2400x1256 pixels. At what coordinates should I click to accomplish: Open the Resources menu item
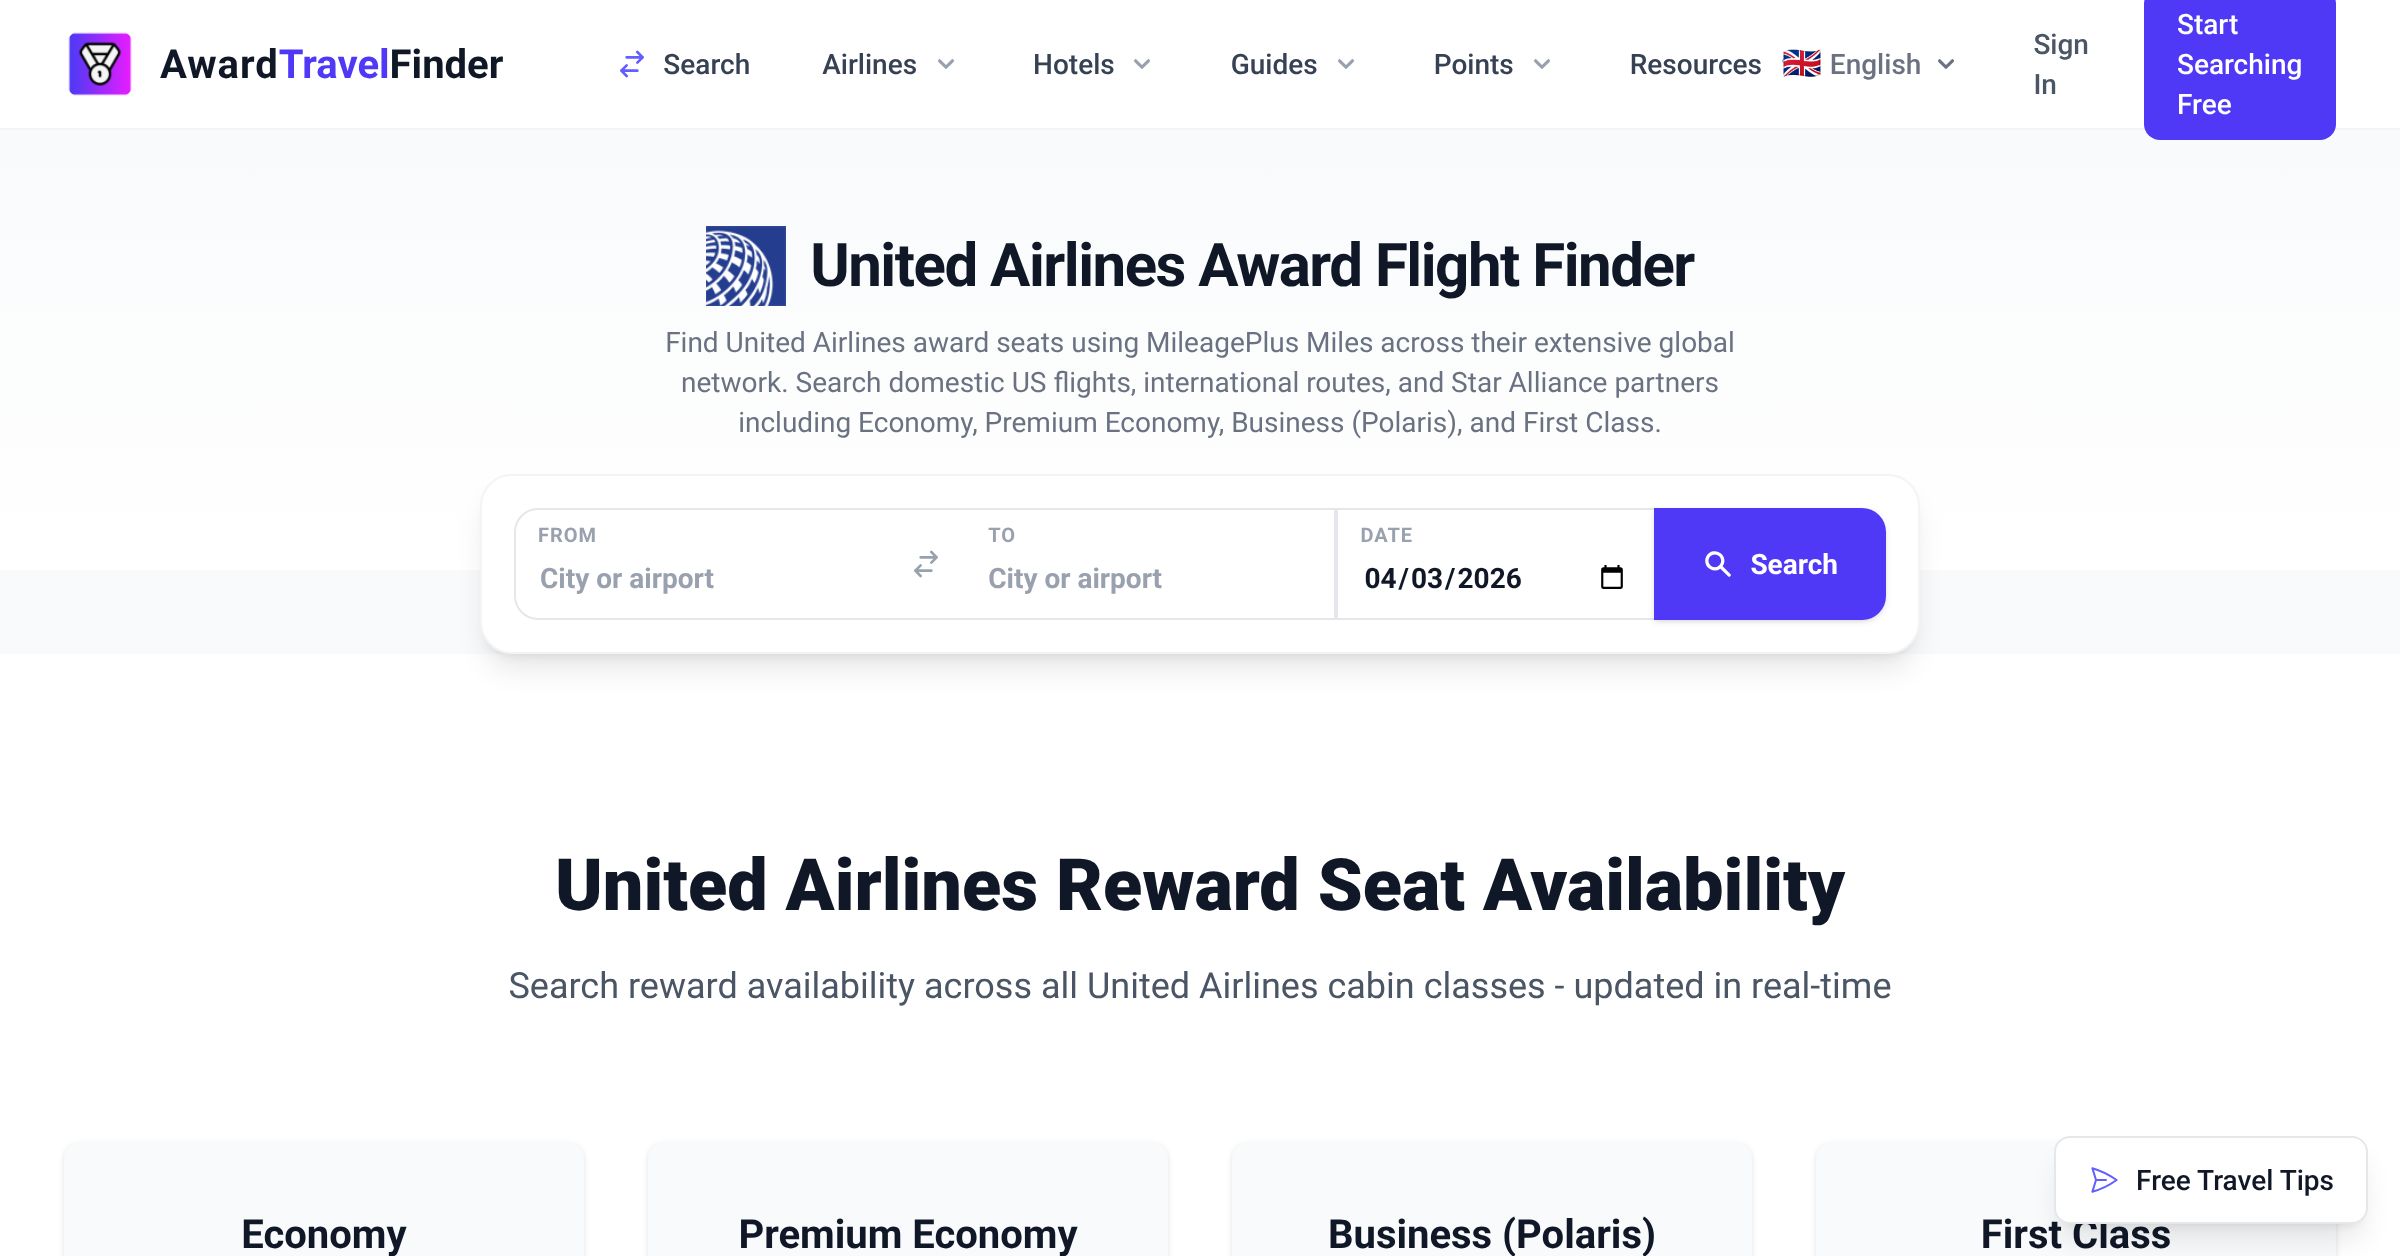pyautogui.click(x=1694, y=65)
